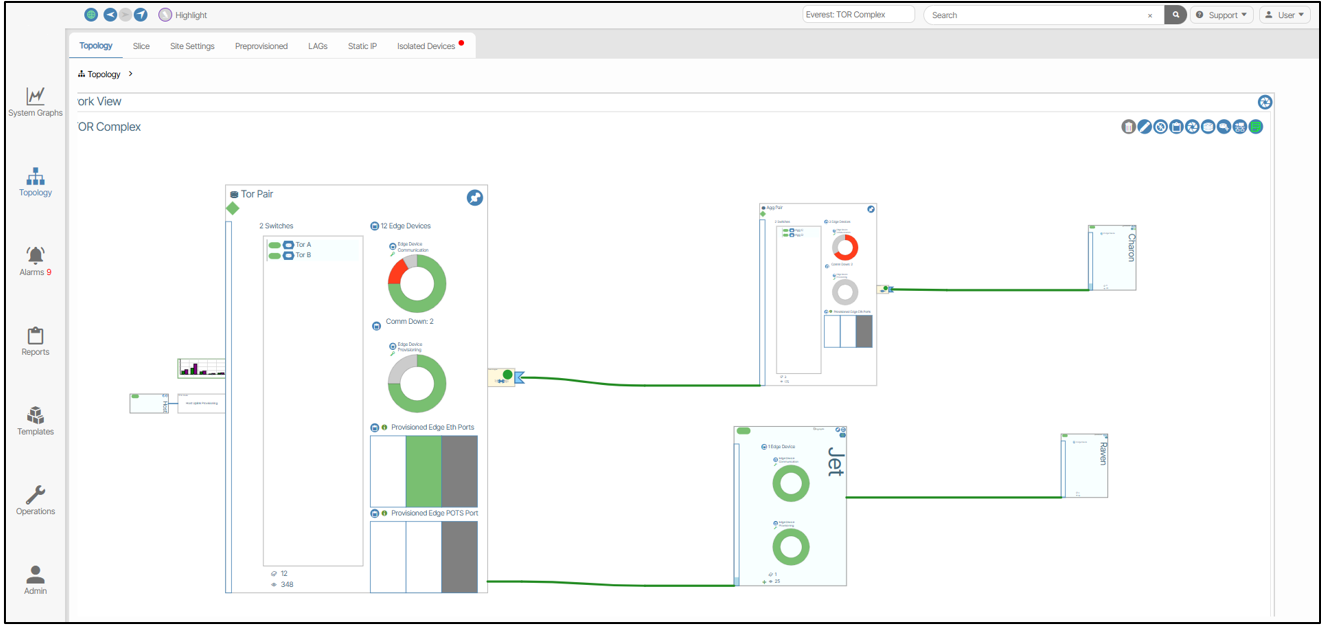Switch to the Site Settings tab
The height and width of the screenshot is (625, 1321).
pyautogui.click(x=192, y=46)
